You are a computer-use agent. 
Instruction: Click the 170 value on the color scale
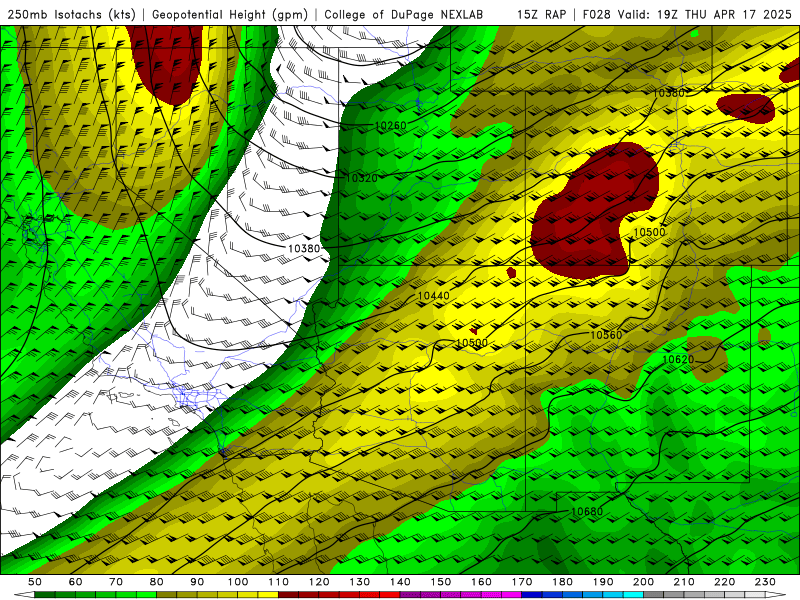(521, 582)
